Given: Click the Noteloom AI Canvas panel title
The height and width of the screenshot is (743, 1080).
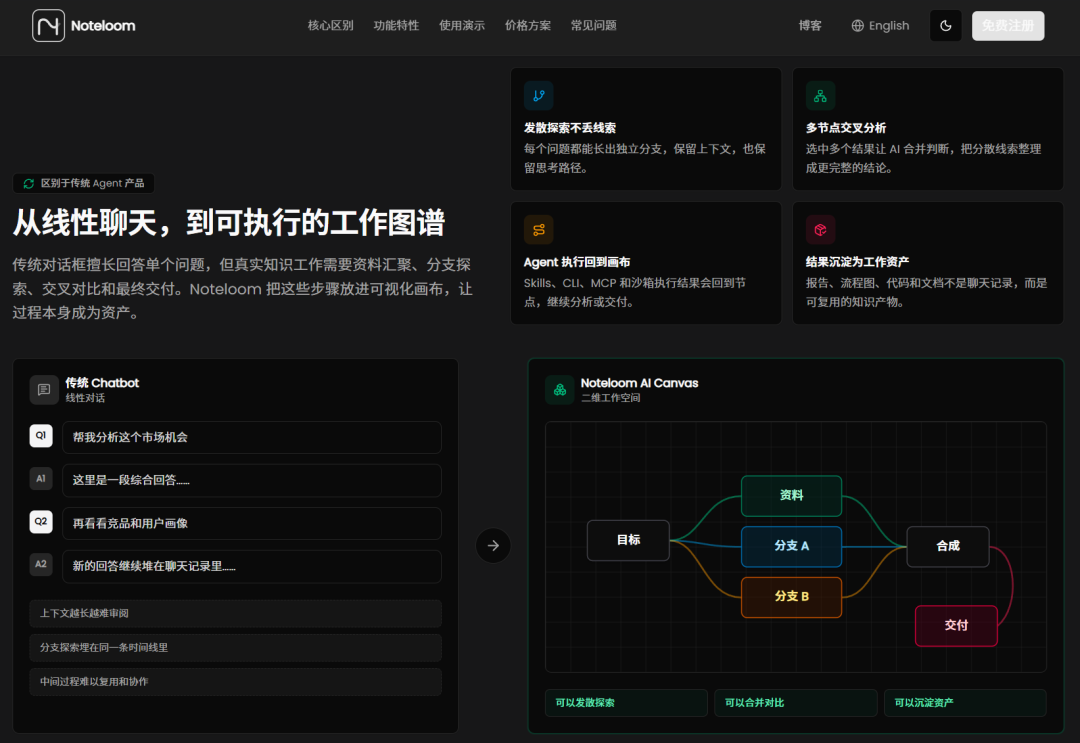Looking at the screenshot, I should tap(639, 383).
